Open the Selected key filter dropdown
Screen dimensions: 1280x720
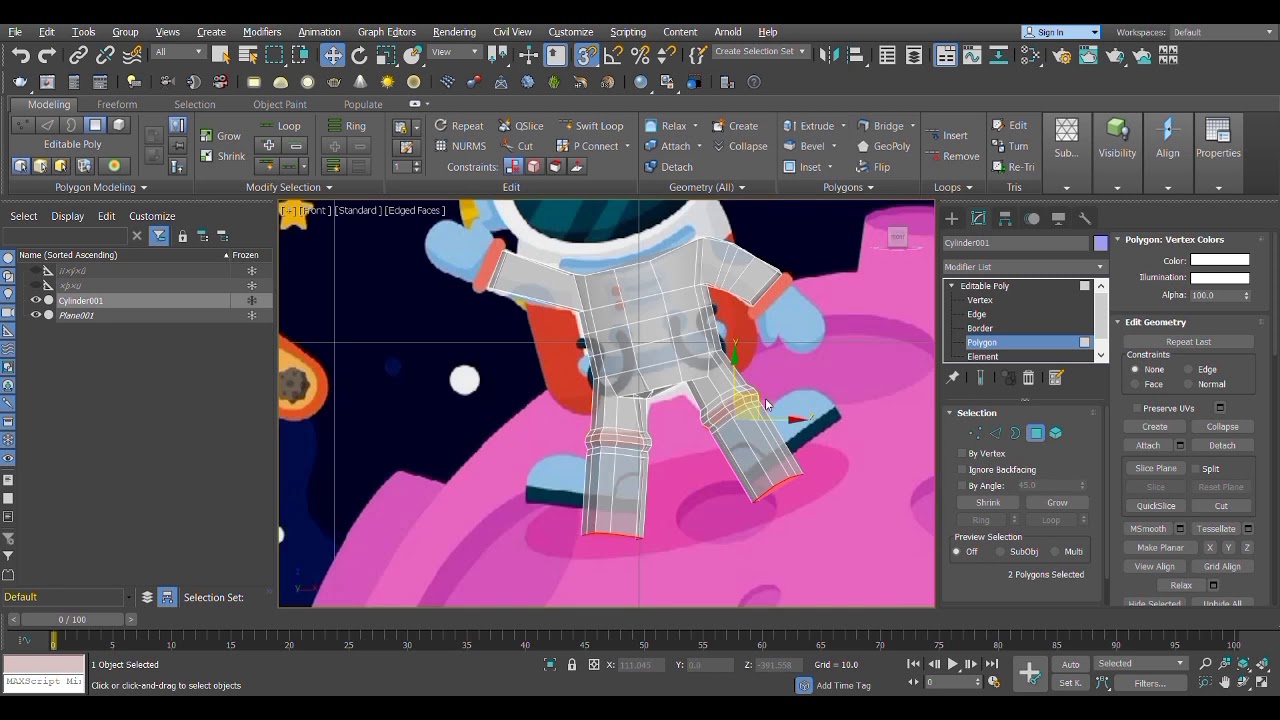[x=1141, y=663]
